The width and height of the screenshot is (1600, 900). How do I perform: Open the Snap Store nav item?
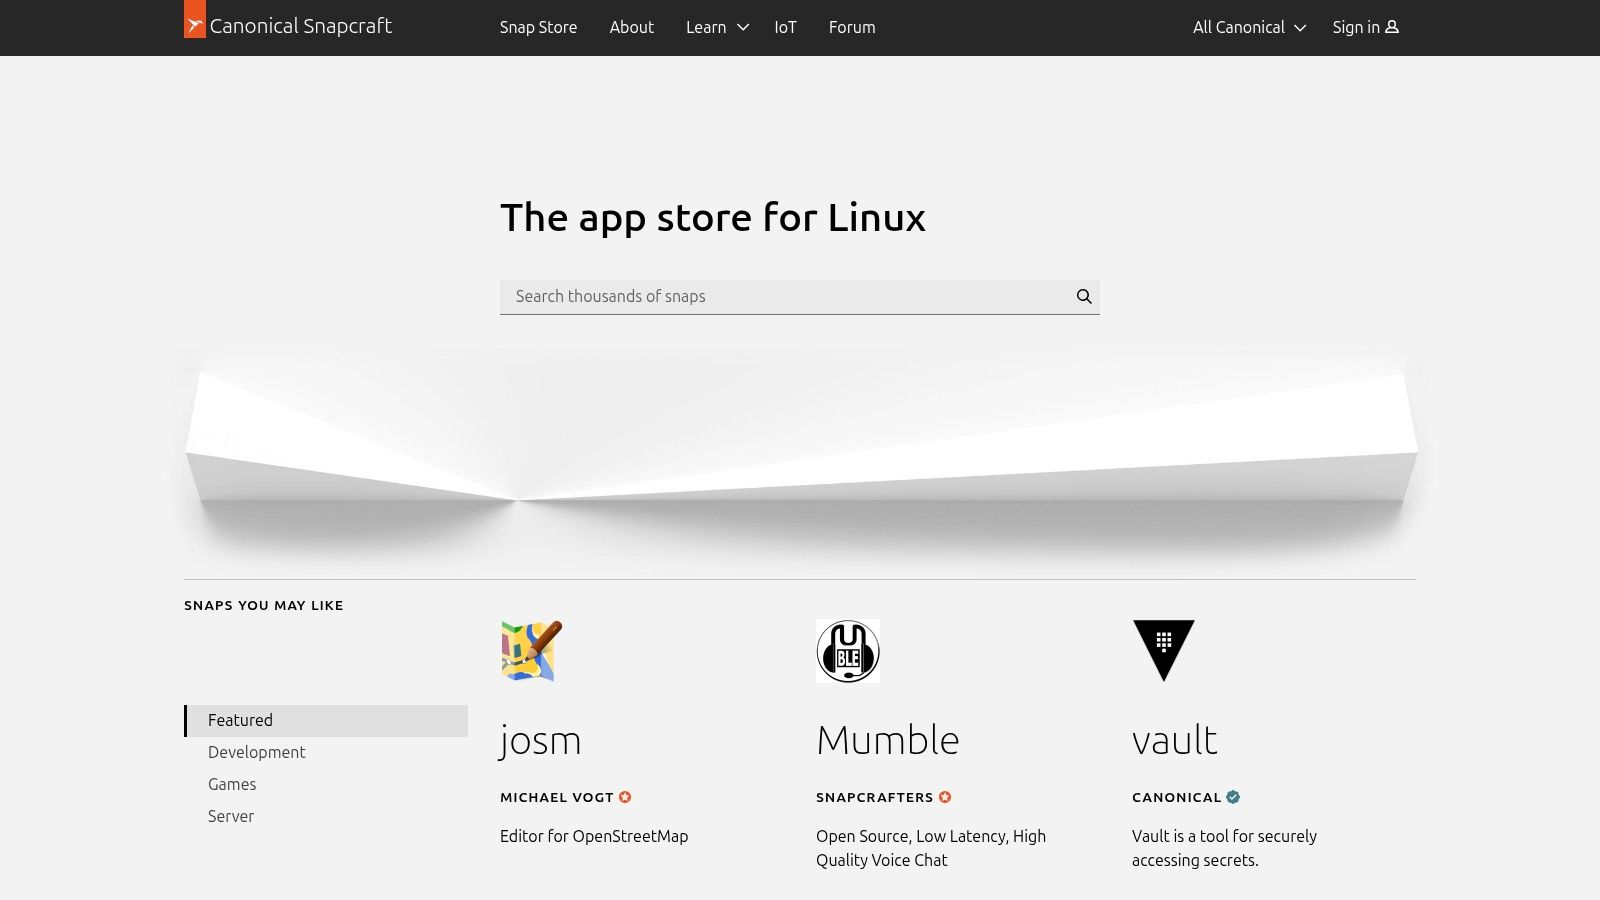coord(538,27)
